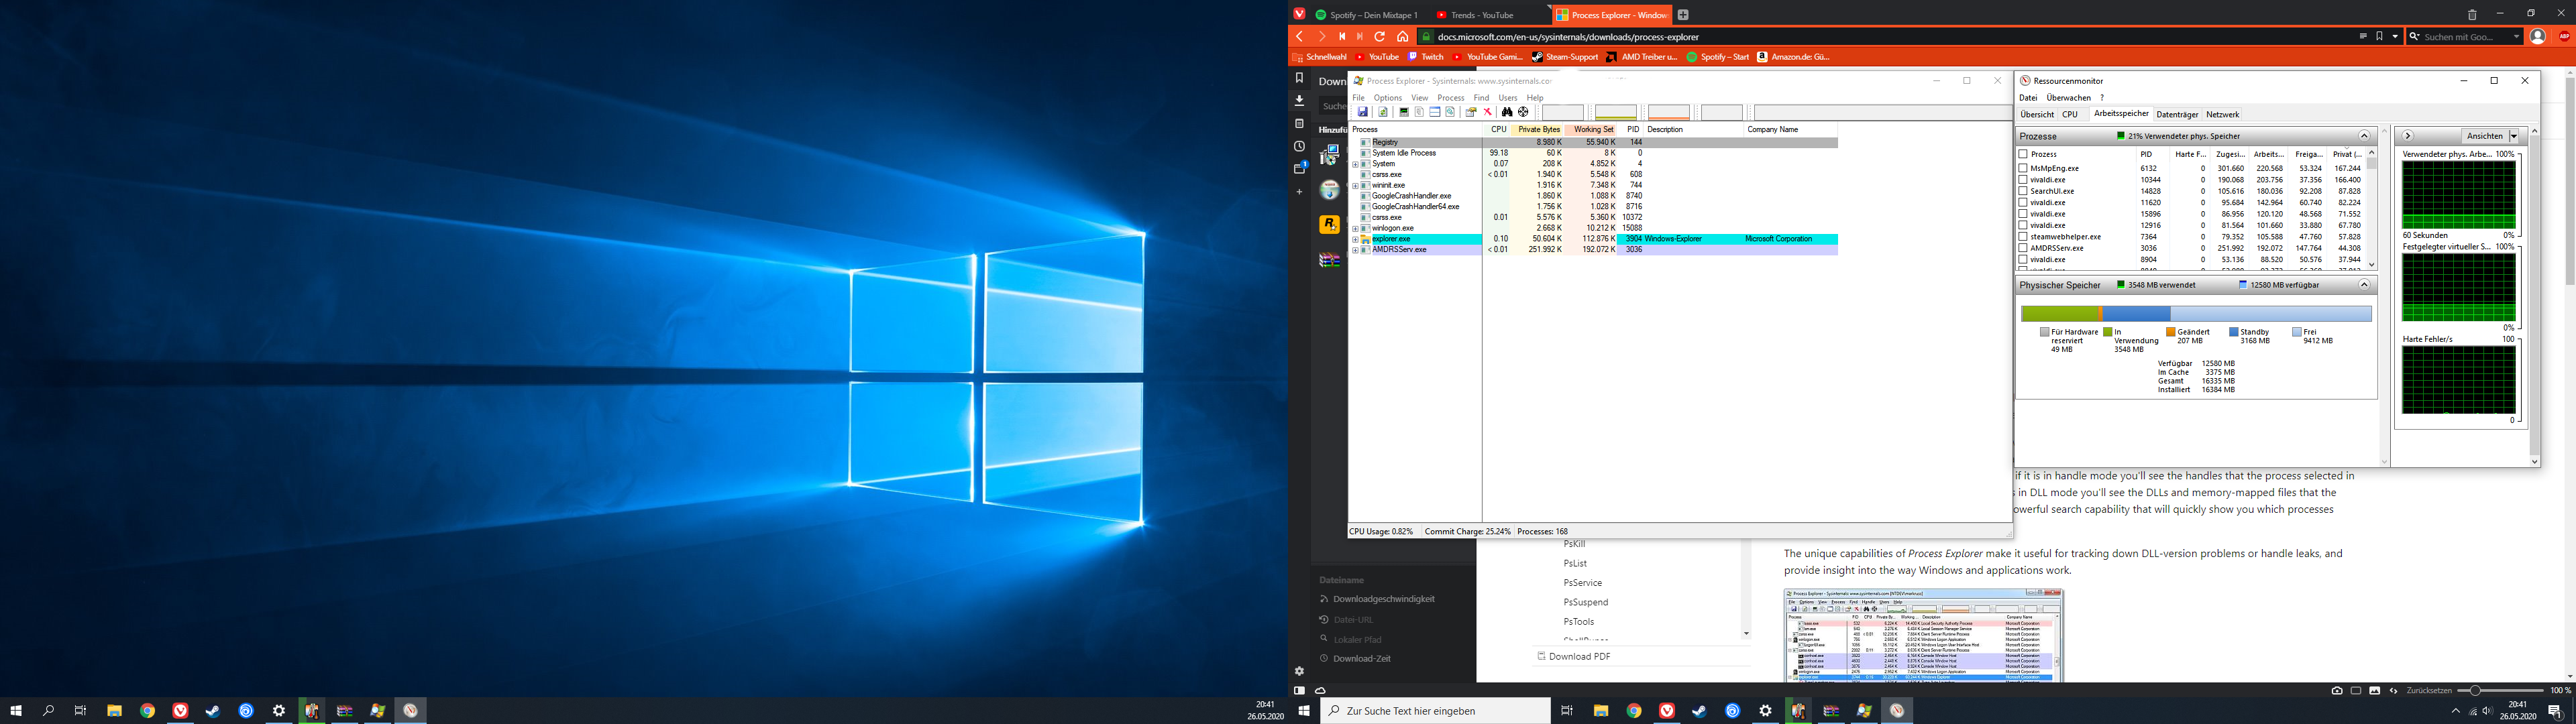Screen dimensions: 2576x724
Task: Click the Download PDF link
Action: (1579, 656)
